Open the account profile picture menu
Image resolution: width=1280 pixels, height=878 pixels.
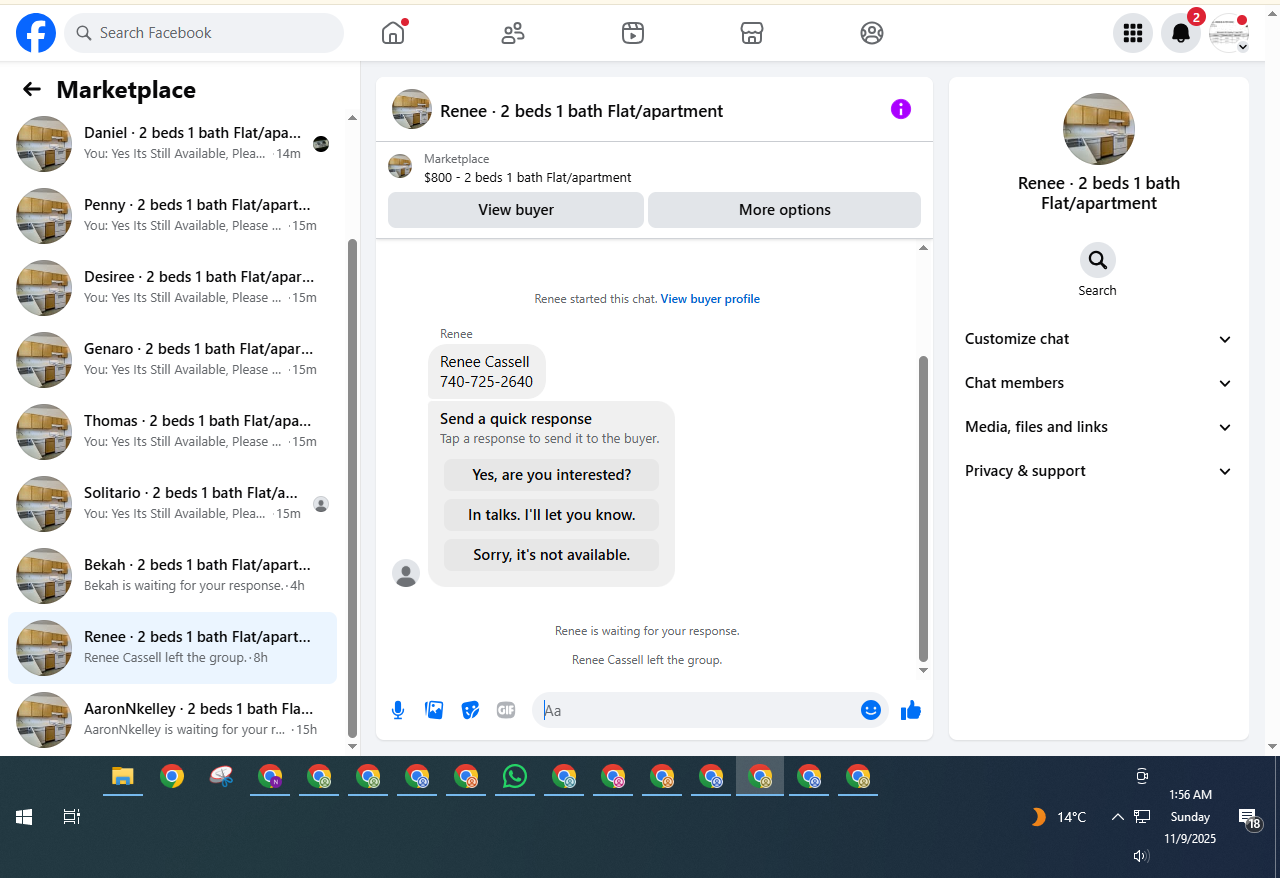1229,33
